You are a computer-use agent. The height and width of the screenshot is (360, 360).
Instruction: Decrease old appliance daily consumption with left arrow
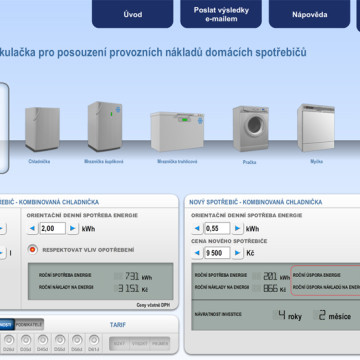[32, 229]
